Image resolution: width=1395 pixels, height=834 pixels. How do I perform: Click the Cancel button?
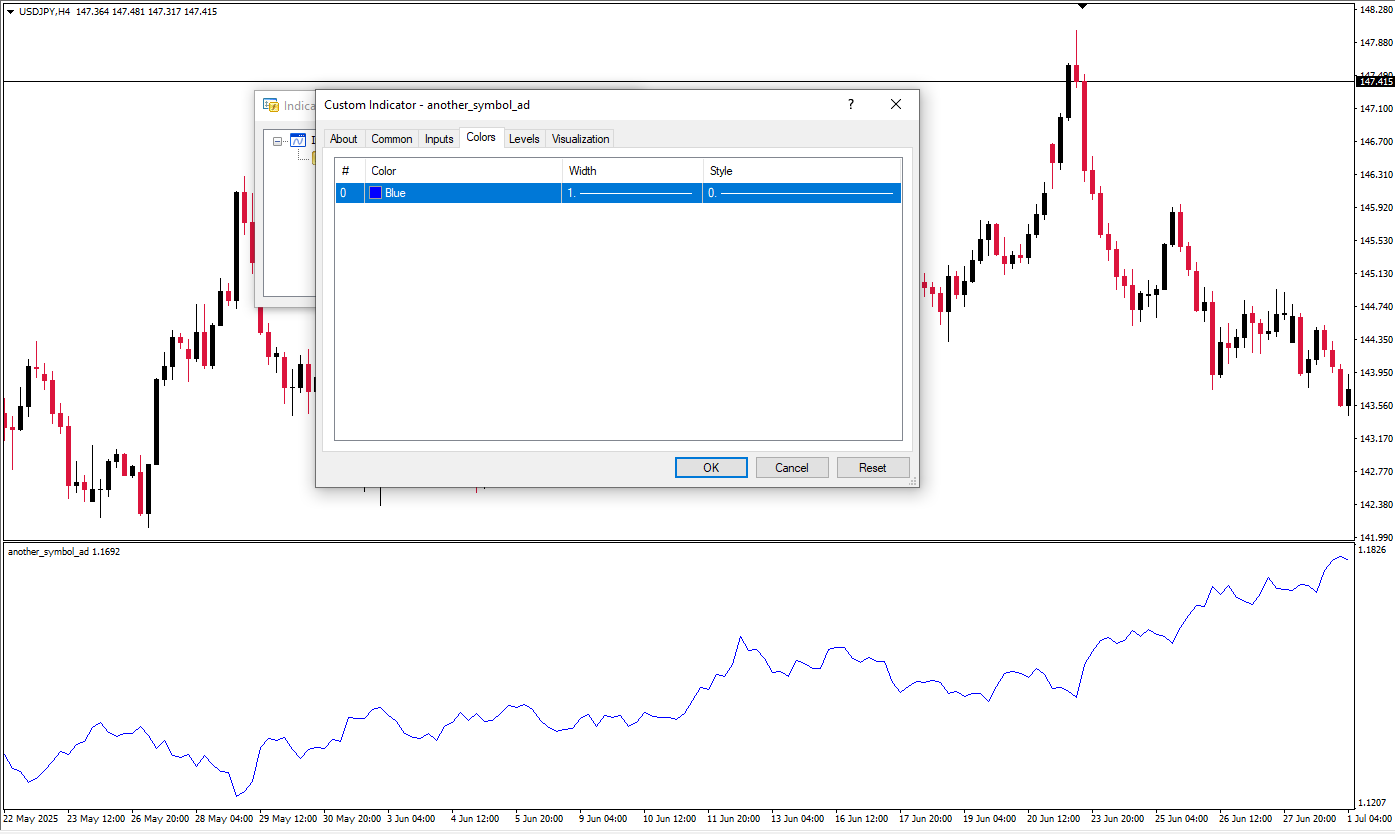[791, 468]
